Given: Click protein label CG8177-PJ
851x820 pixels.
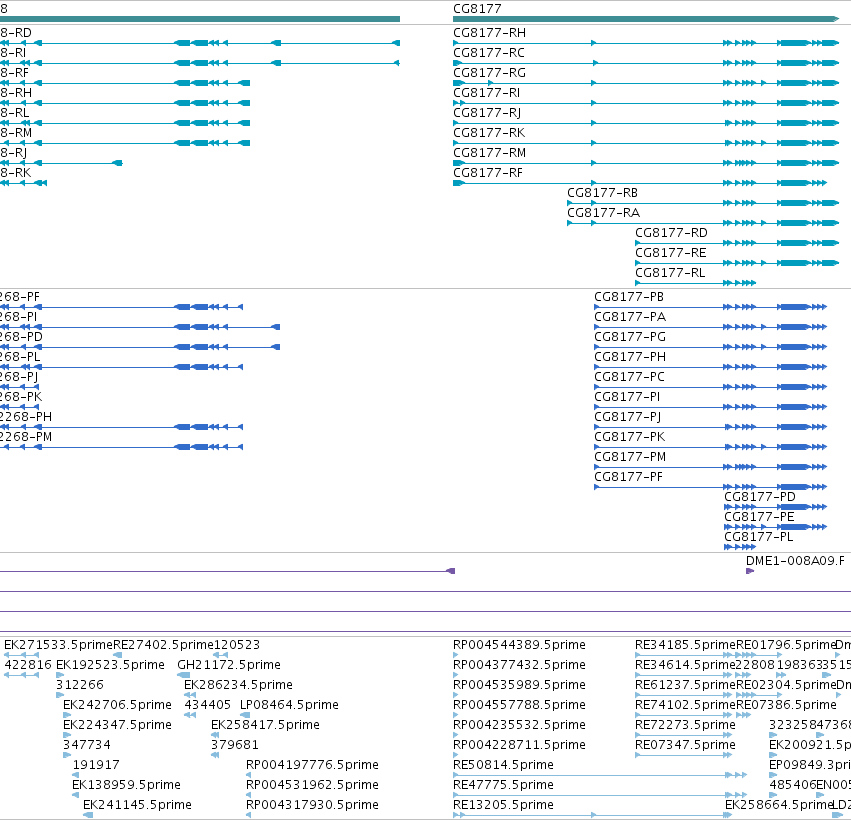Looking at the screenshot, I should 627,418.
